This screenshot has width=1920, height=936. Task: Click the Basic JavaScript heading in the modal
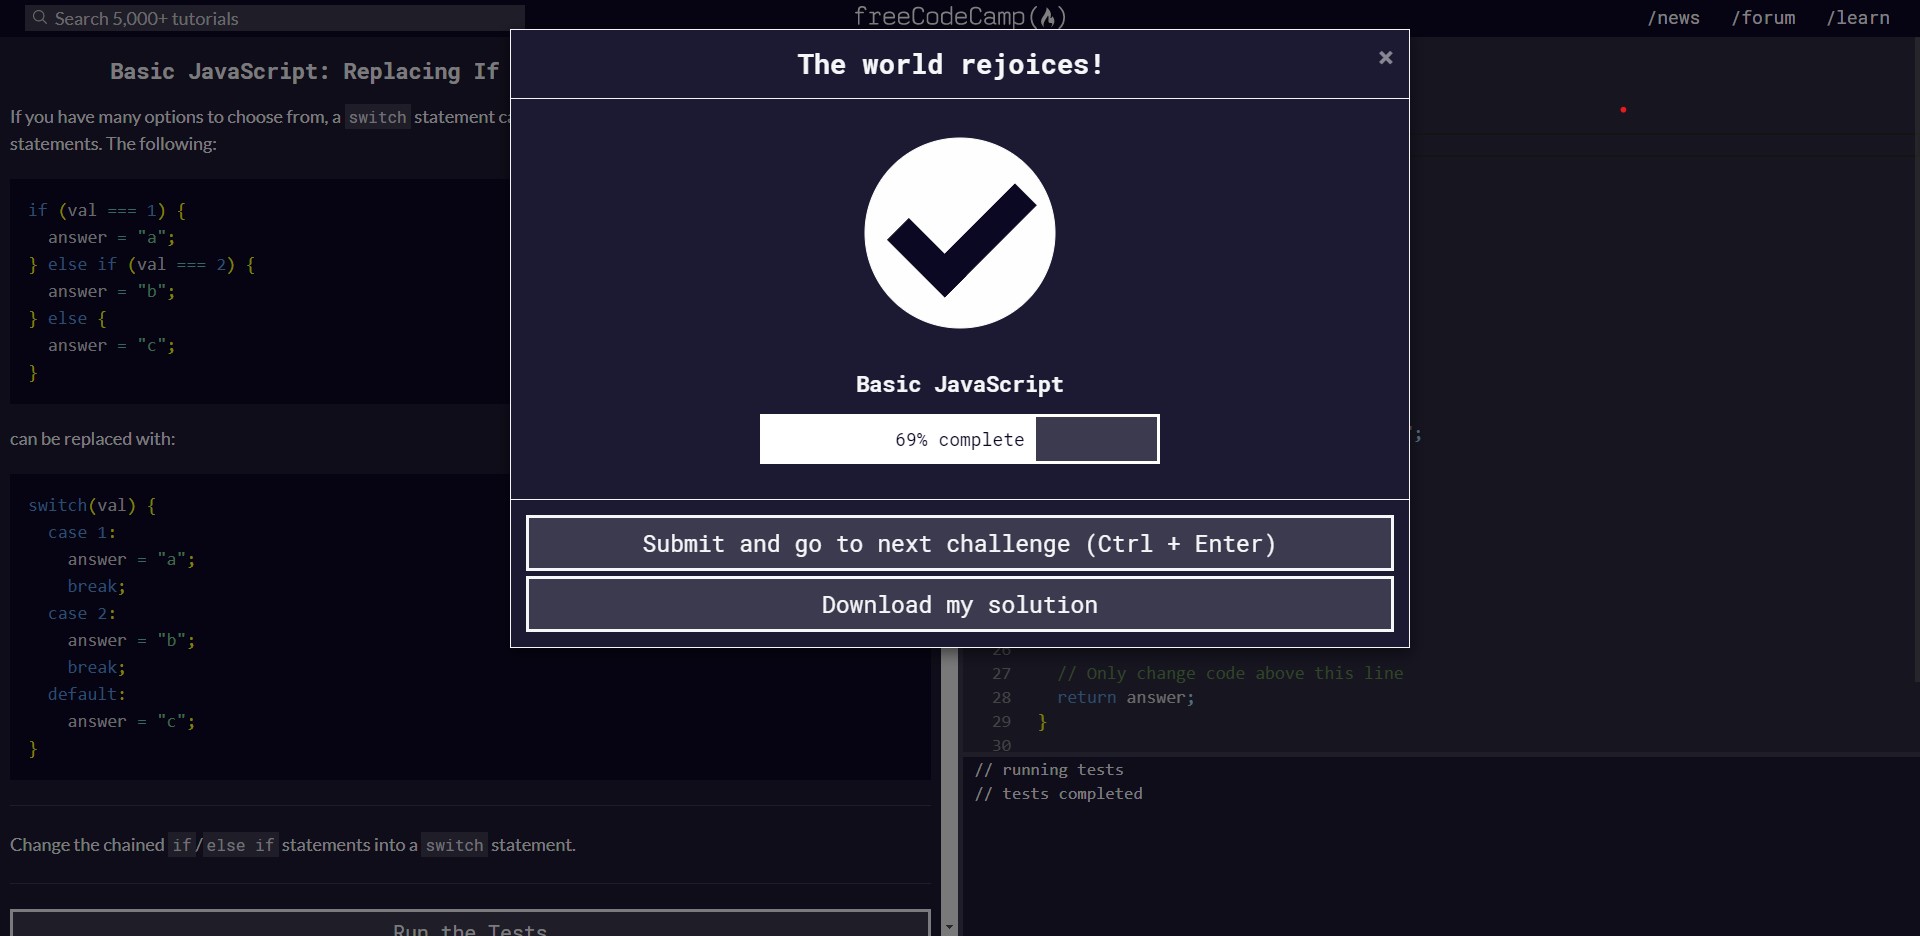pyautogui.click(x=959, y=385)
